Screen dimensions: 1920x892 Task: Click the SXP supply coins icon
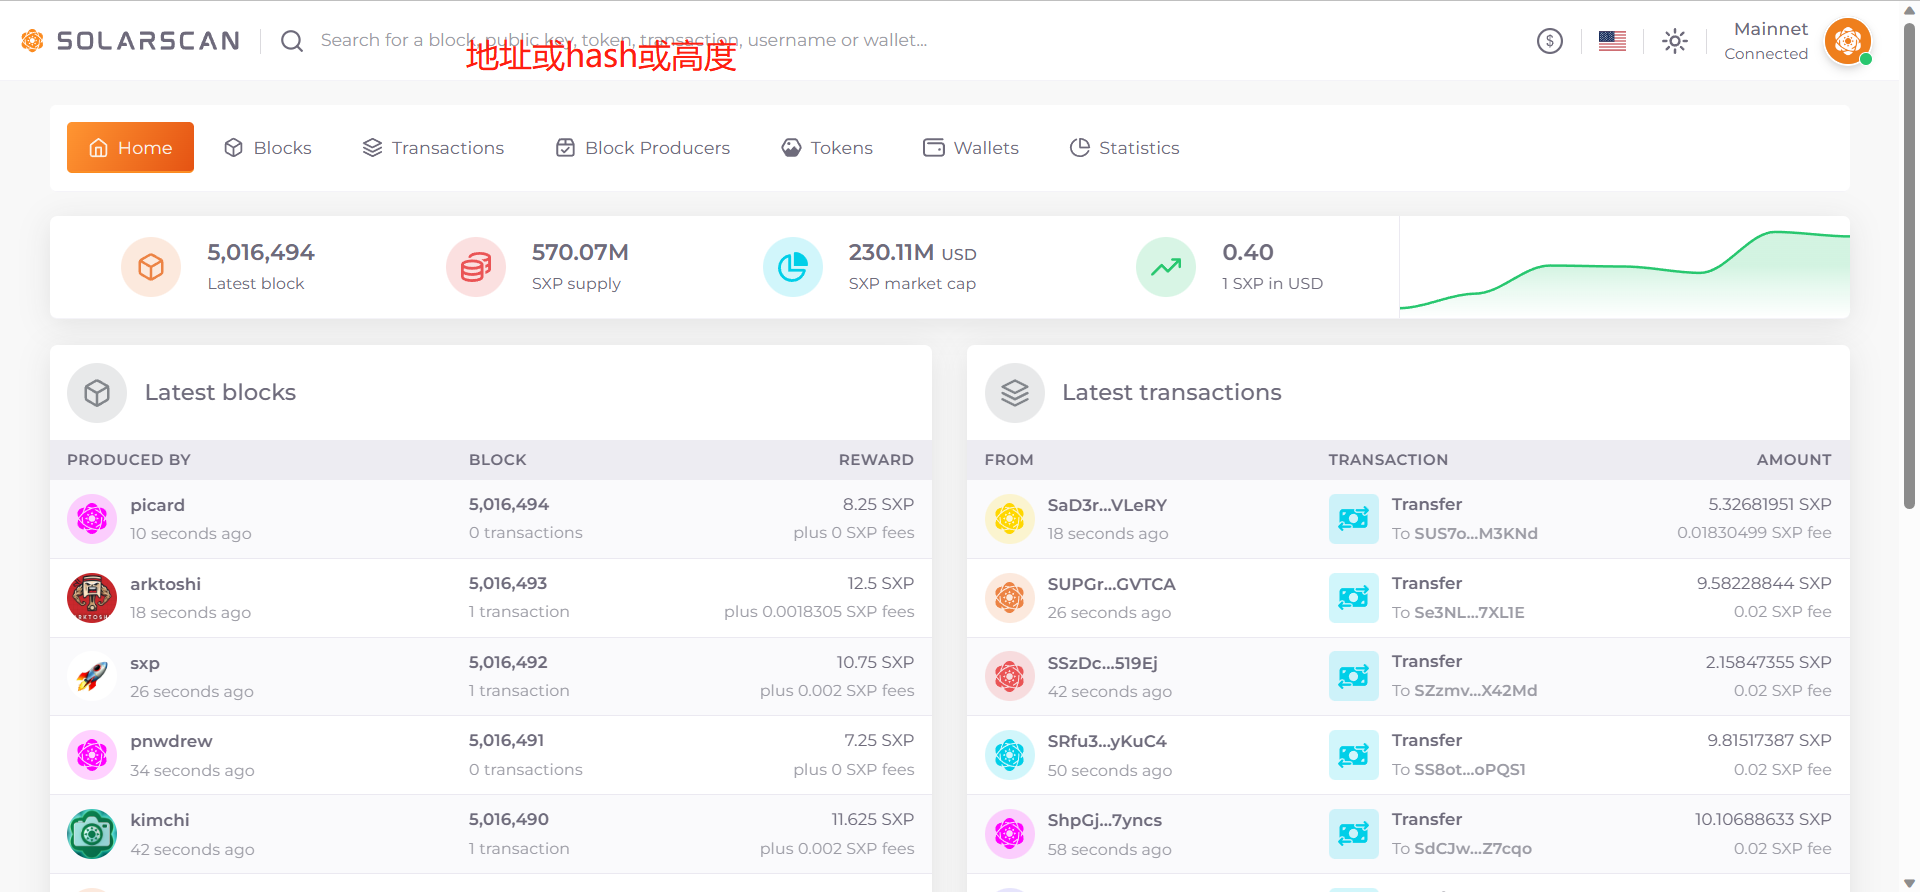pos(476,267)
